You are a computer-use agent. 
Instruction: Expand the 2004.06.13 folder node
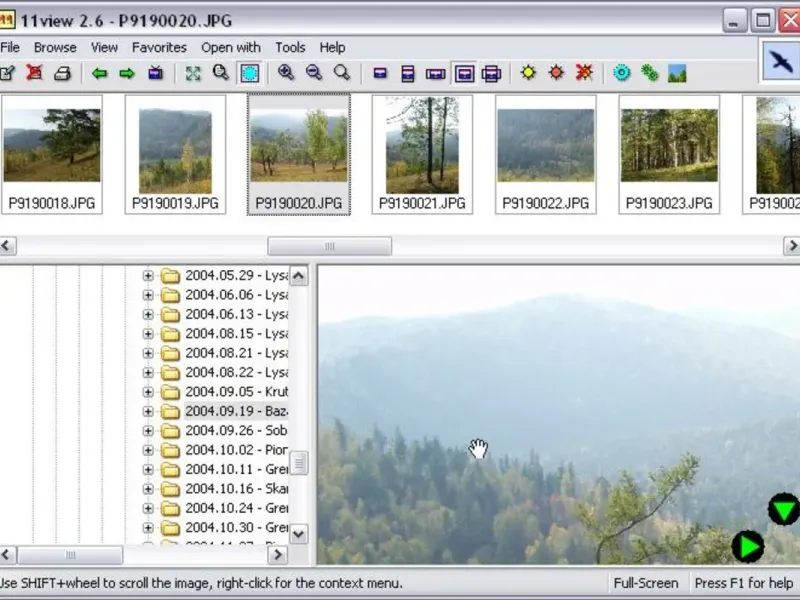coord(148,315)
